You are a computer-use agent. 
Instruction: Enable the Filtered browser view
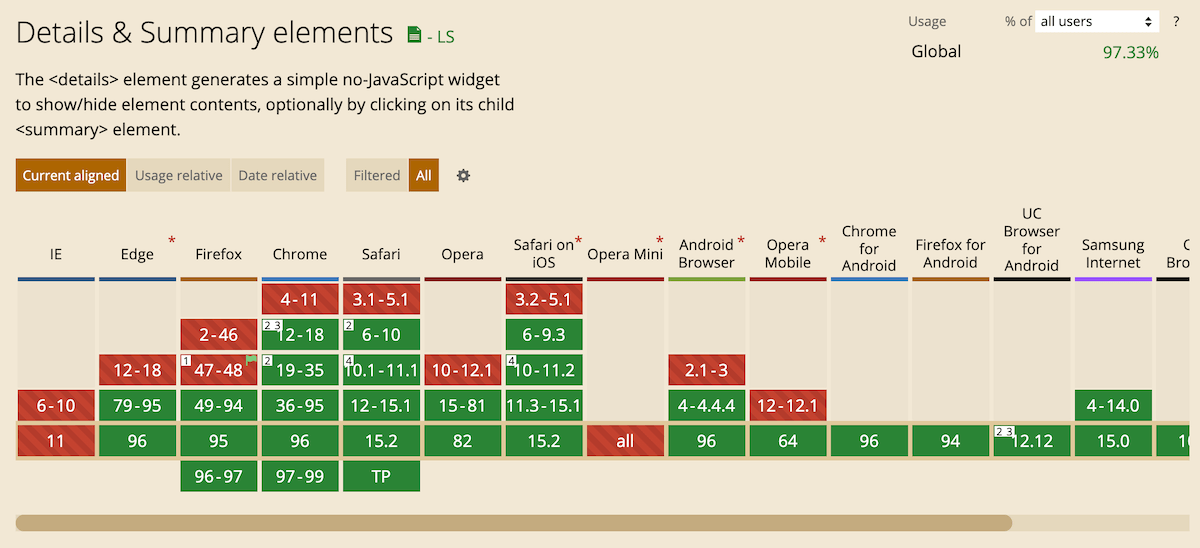376,175
